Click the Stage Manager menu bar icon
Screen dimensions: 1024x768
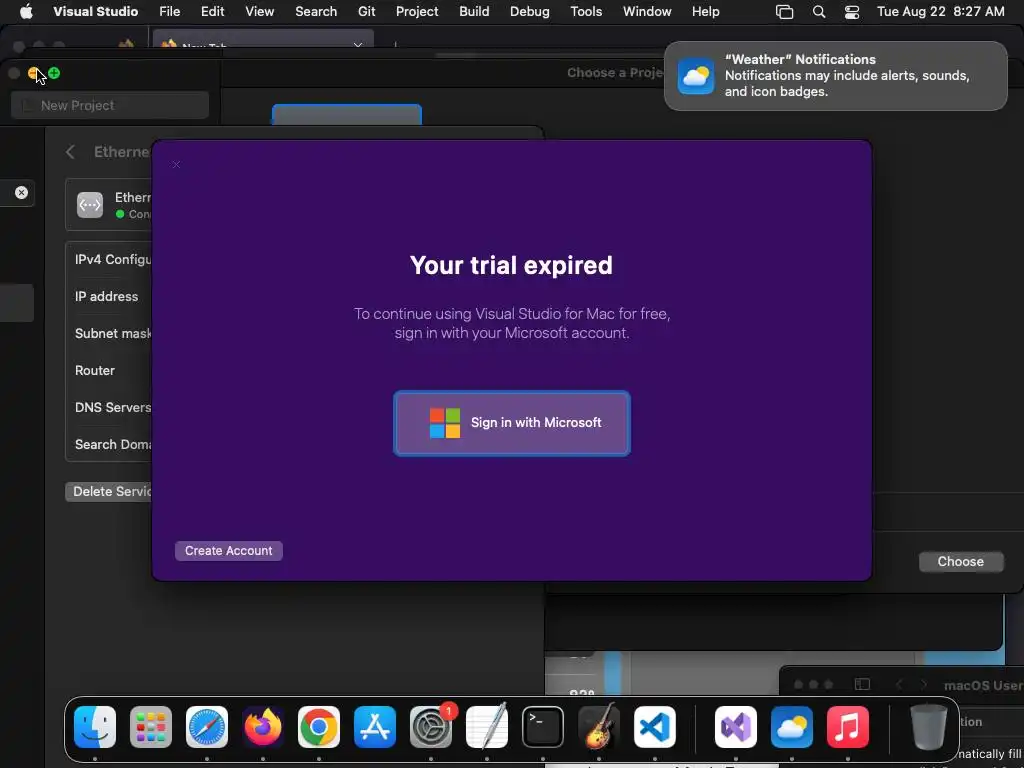[x=784, y=11]
